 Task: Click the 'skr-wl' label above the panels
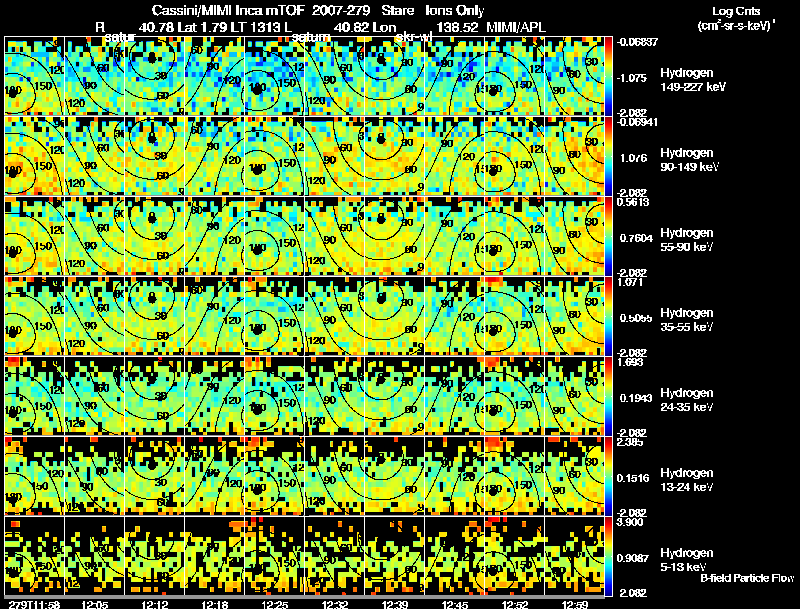(x=414, y=37)
